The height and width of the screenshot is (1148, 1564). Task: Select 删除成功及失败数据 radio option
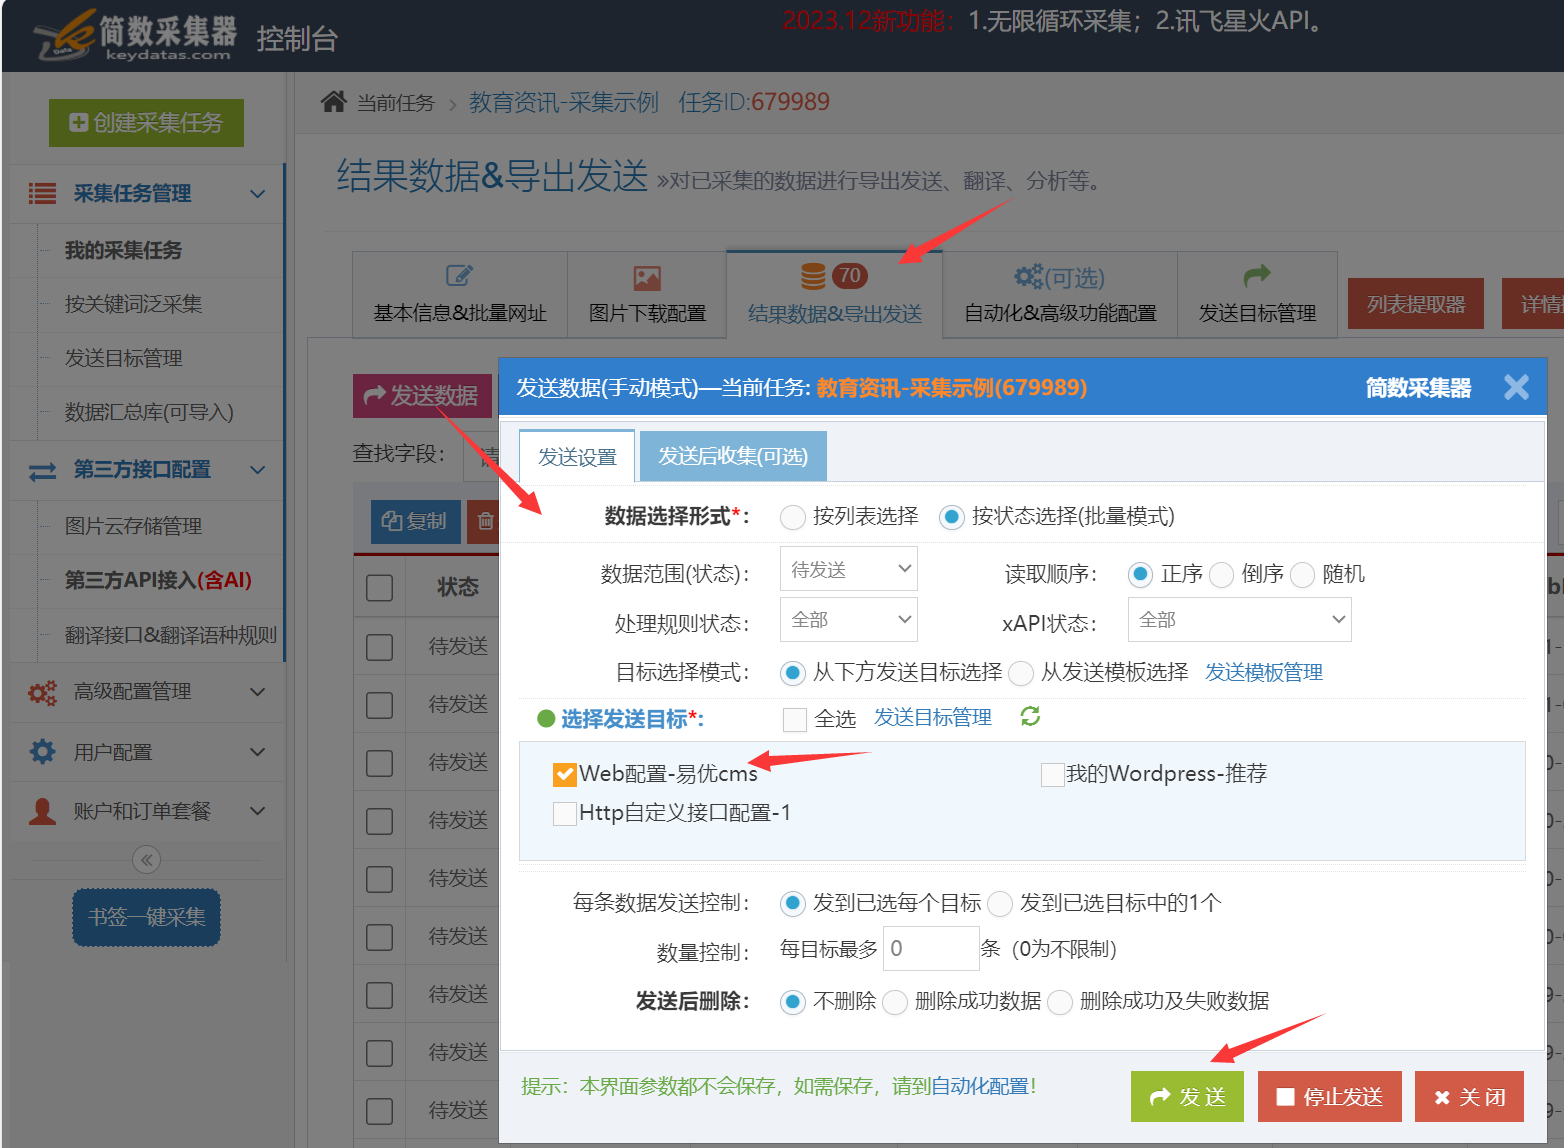pos(1060,1002)
